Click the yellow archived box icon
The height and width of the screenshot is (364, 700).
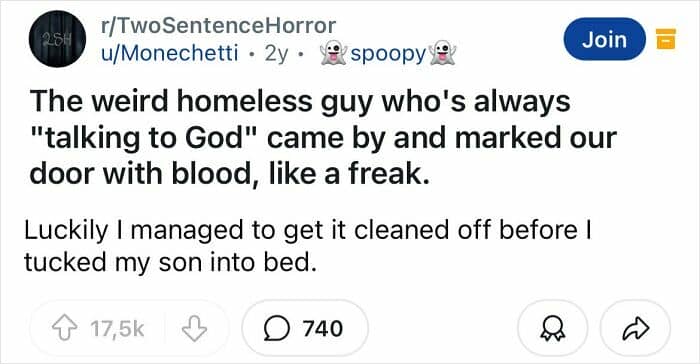pos(665,39)
